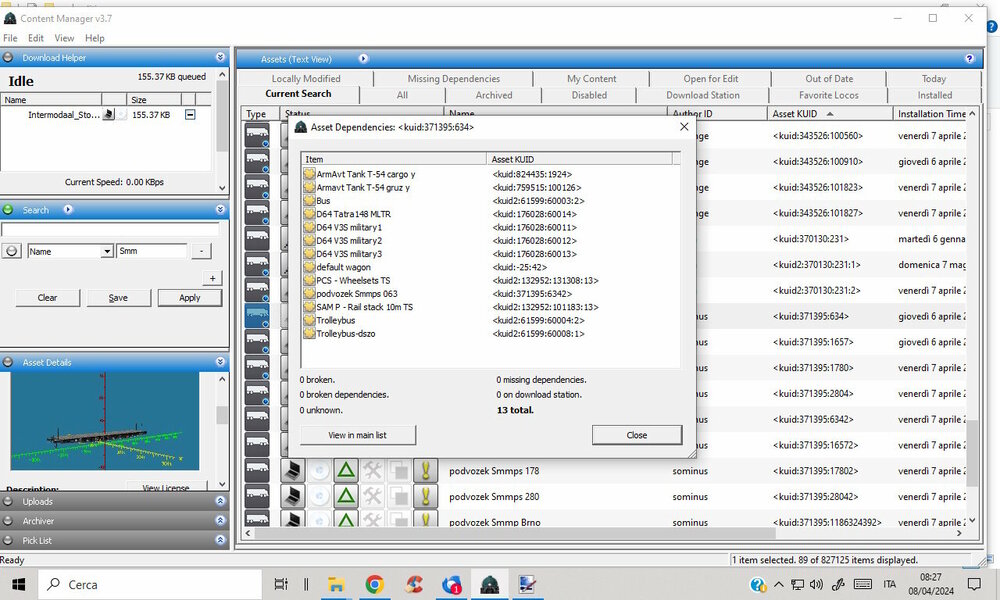
Task: Open Chrome from the taskbar
Action: 374,584
